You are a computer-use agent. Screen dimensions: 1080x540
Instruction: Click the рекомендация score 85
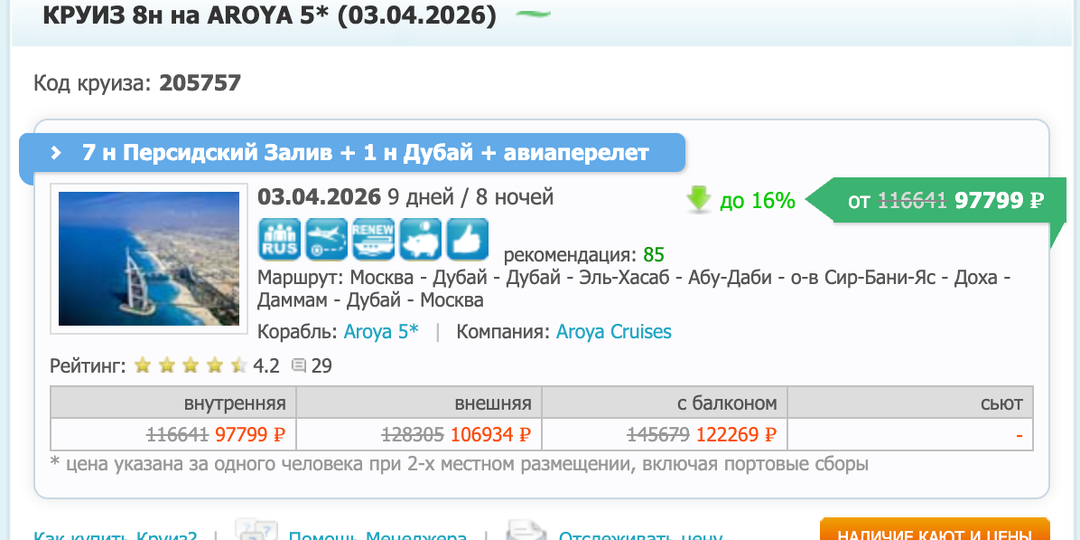tap(654, 255)
